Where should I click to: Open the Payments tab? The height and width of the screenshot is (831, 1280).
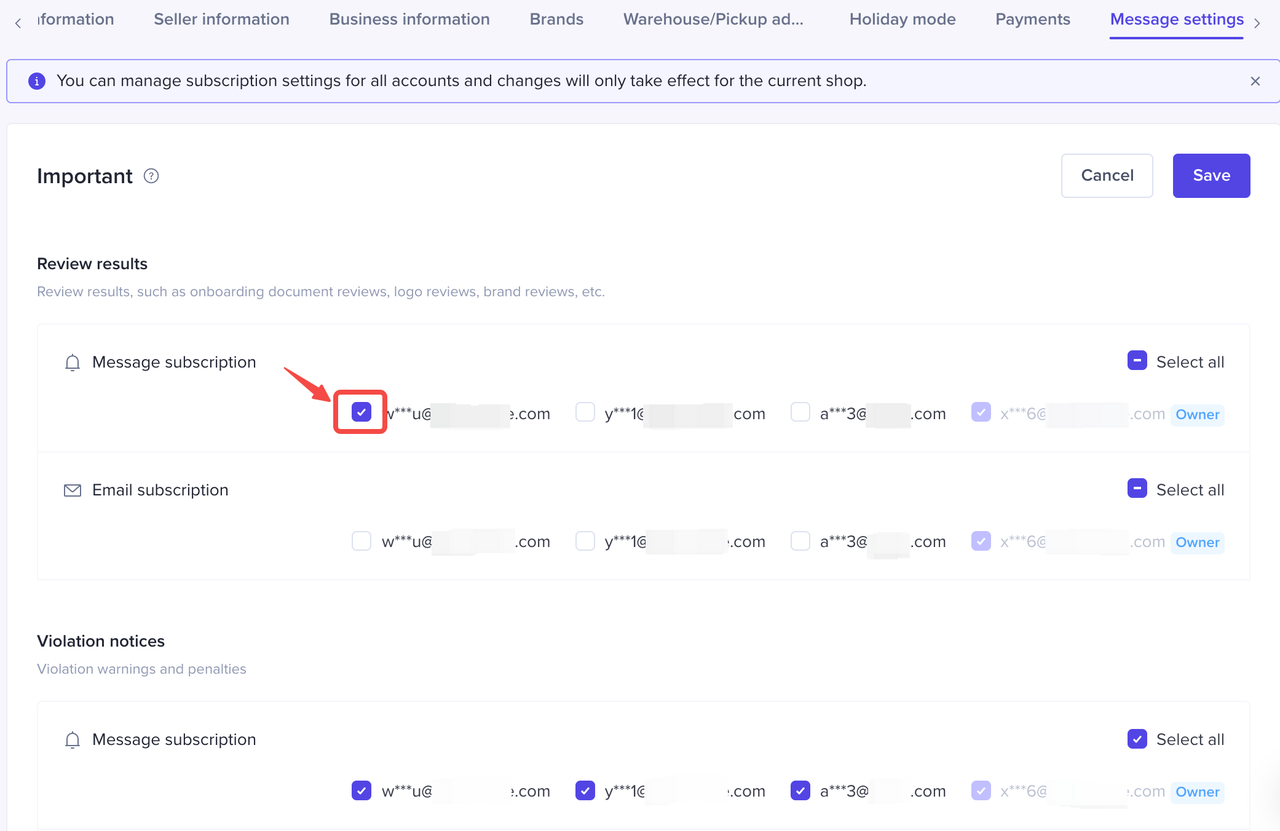pyautogui.click(x=1032, y=19)
